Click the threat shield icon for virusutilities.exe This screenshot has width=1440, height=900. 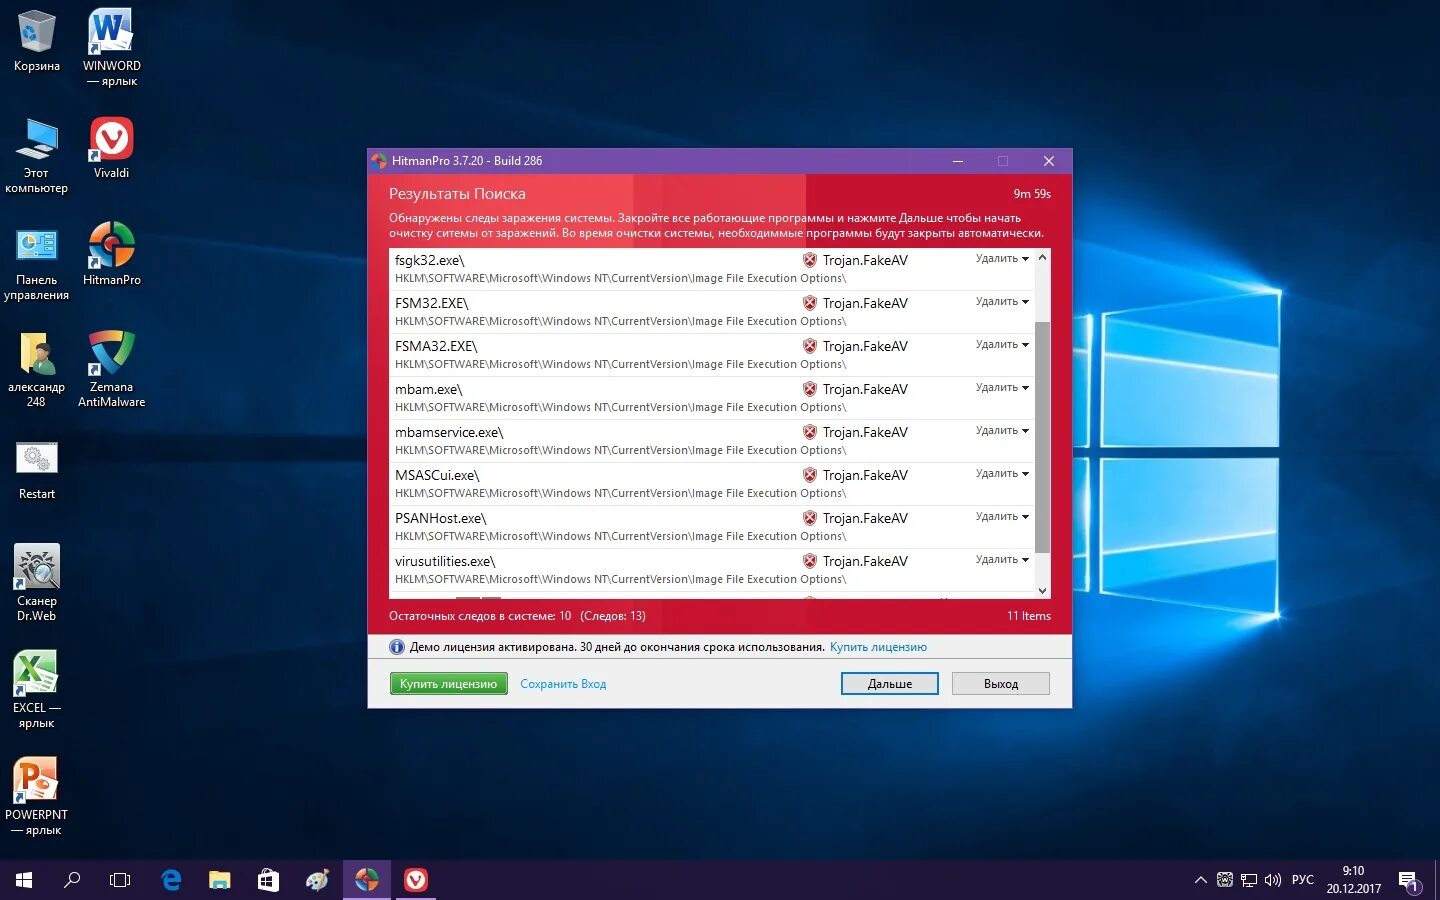[x=809, y=561]
